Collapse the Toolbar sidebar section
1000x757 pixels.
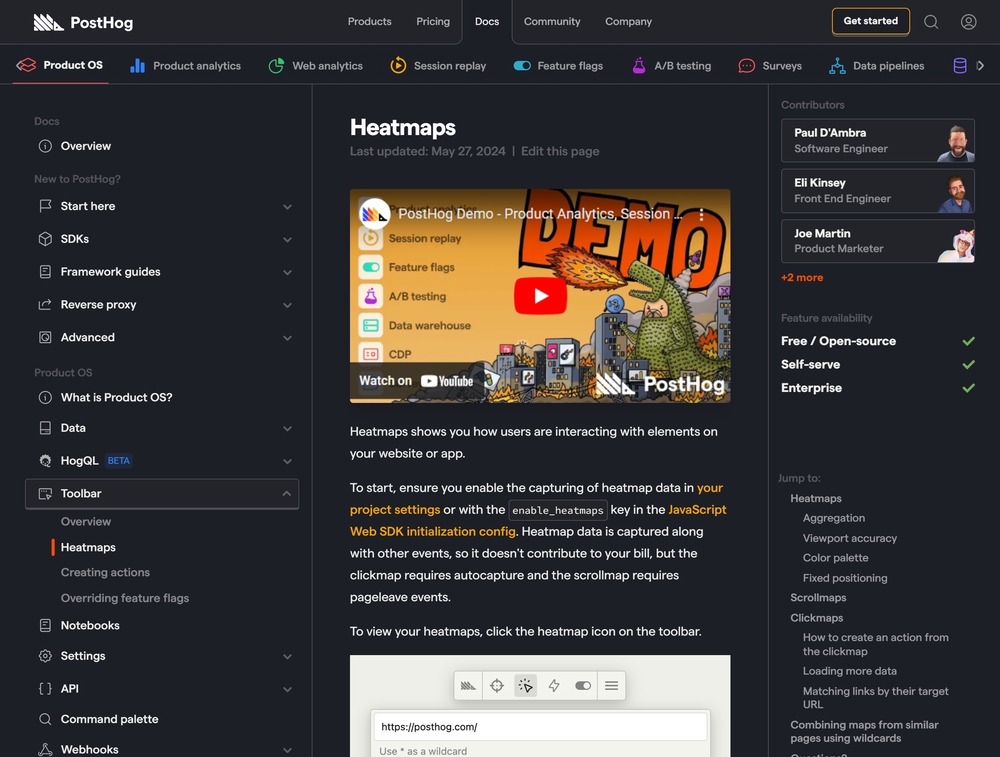287,494
